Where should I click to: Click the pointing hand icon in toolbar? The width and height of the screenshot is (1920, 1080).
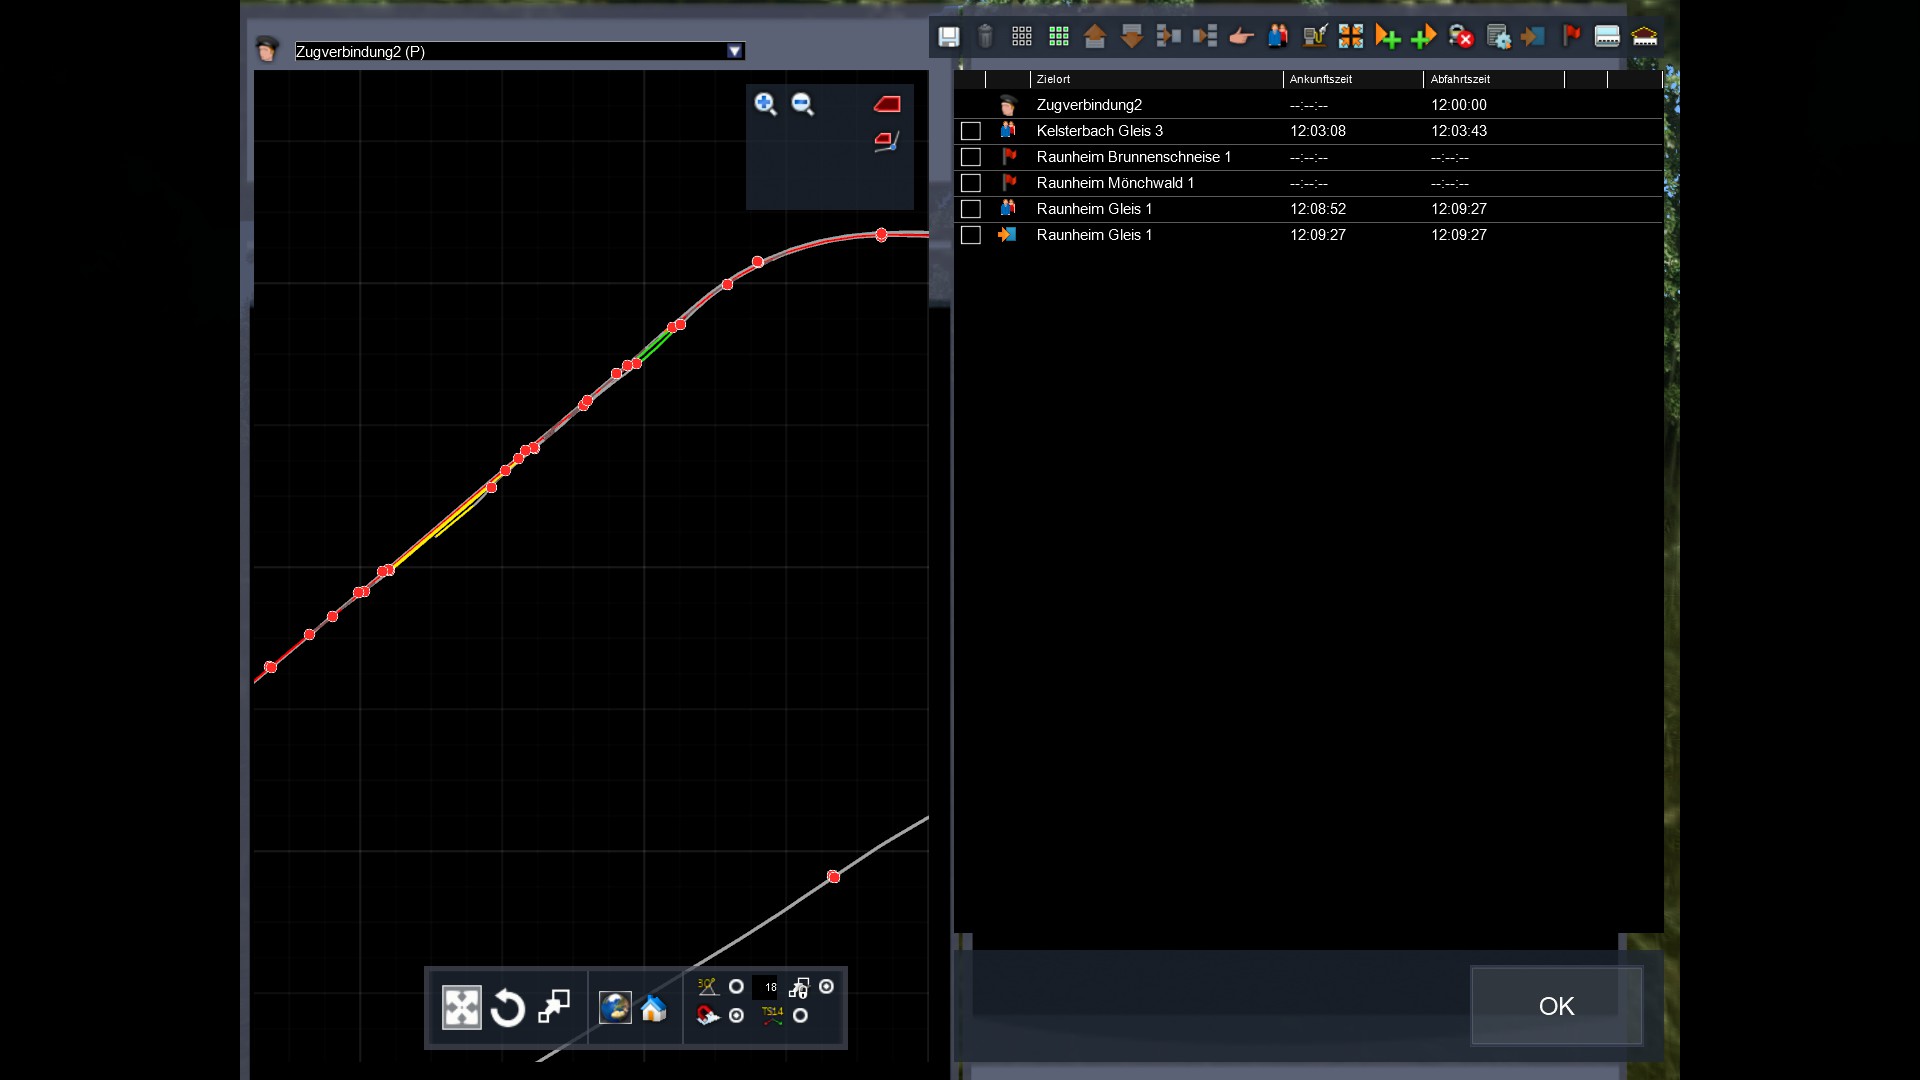(1241, 37)
